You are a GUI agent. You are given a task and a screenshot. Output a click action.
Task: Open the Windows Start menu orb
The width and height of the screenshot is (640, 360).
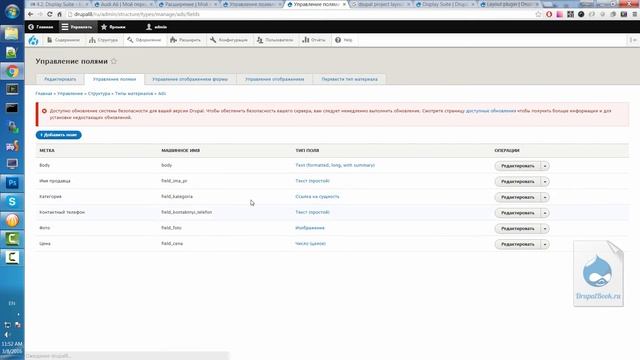(x=12, y=11)
